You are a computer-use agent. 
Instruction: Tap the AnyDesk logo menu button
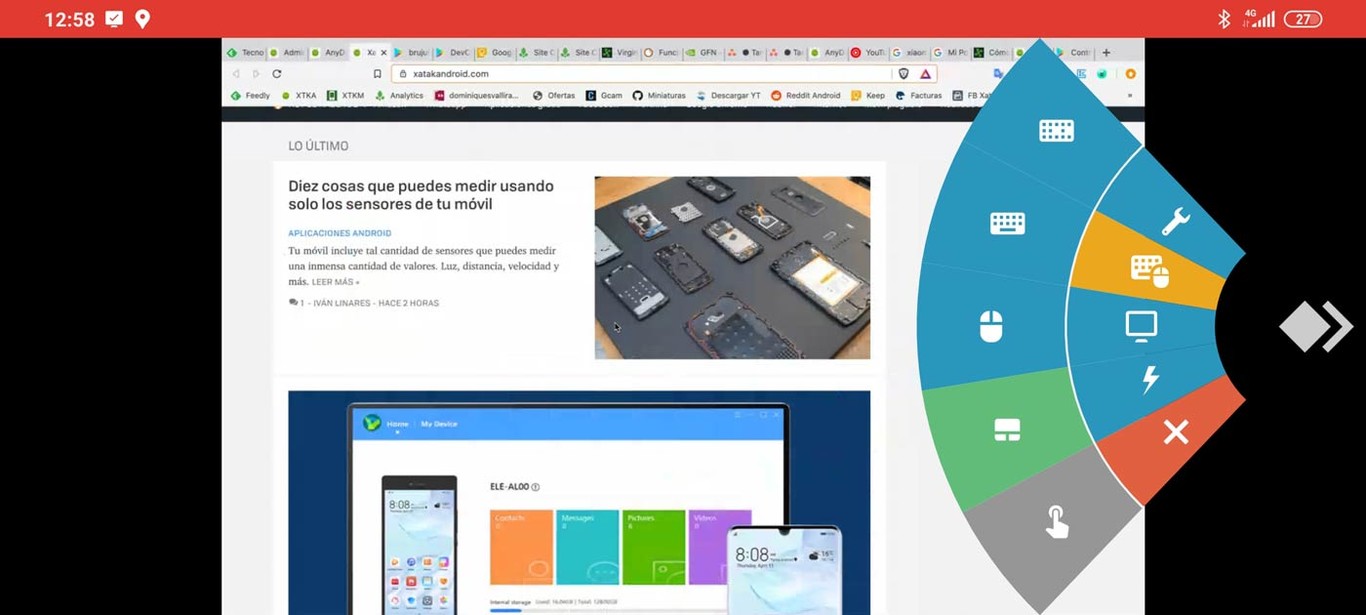pyautogui.click(x=1314, y=327)
